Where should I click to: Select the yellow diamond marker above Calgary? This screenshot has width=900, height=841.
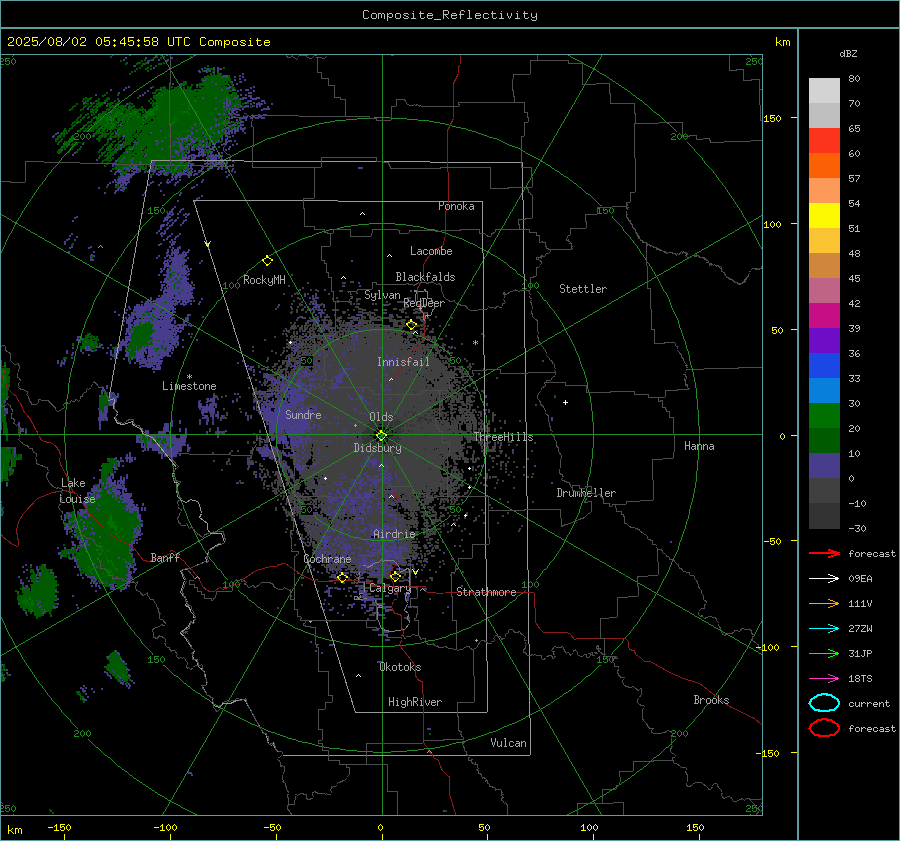click(x=395, y=576)
